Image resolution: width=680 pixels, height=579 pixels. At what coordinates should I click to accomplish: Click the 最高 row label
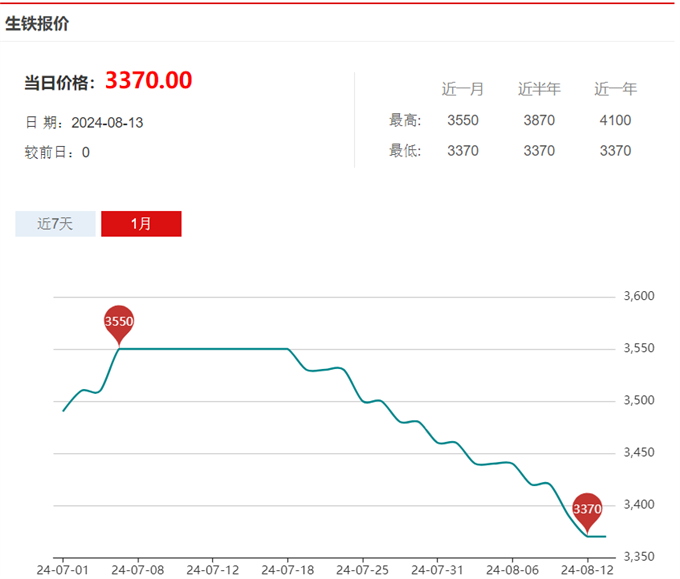(x=405, y=120)
